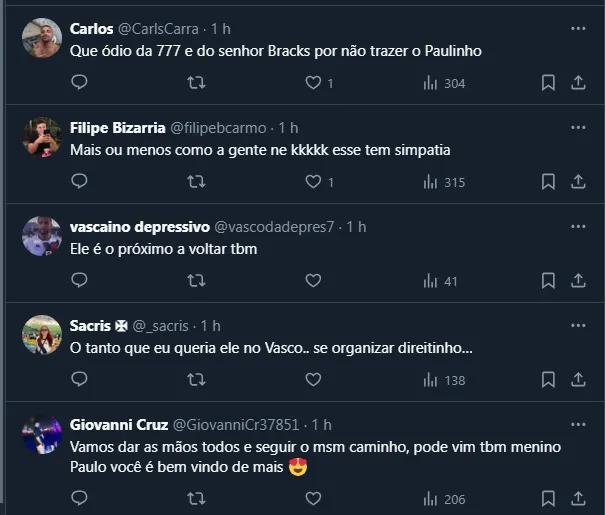
Task: Like Carlos's tweet about Paulinho
Action: 313,83
